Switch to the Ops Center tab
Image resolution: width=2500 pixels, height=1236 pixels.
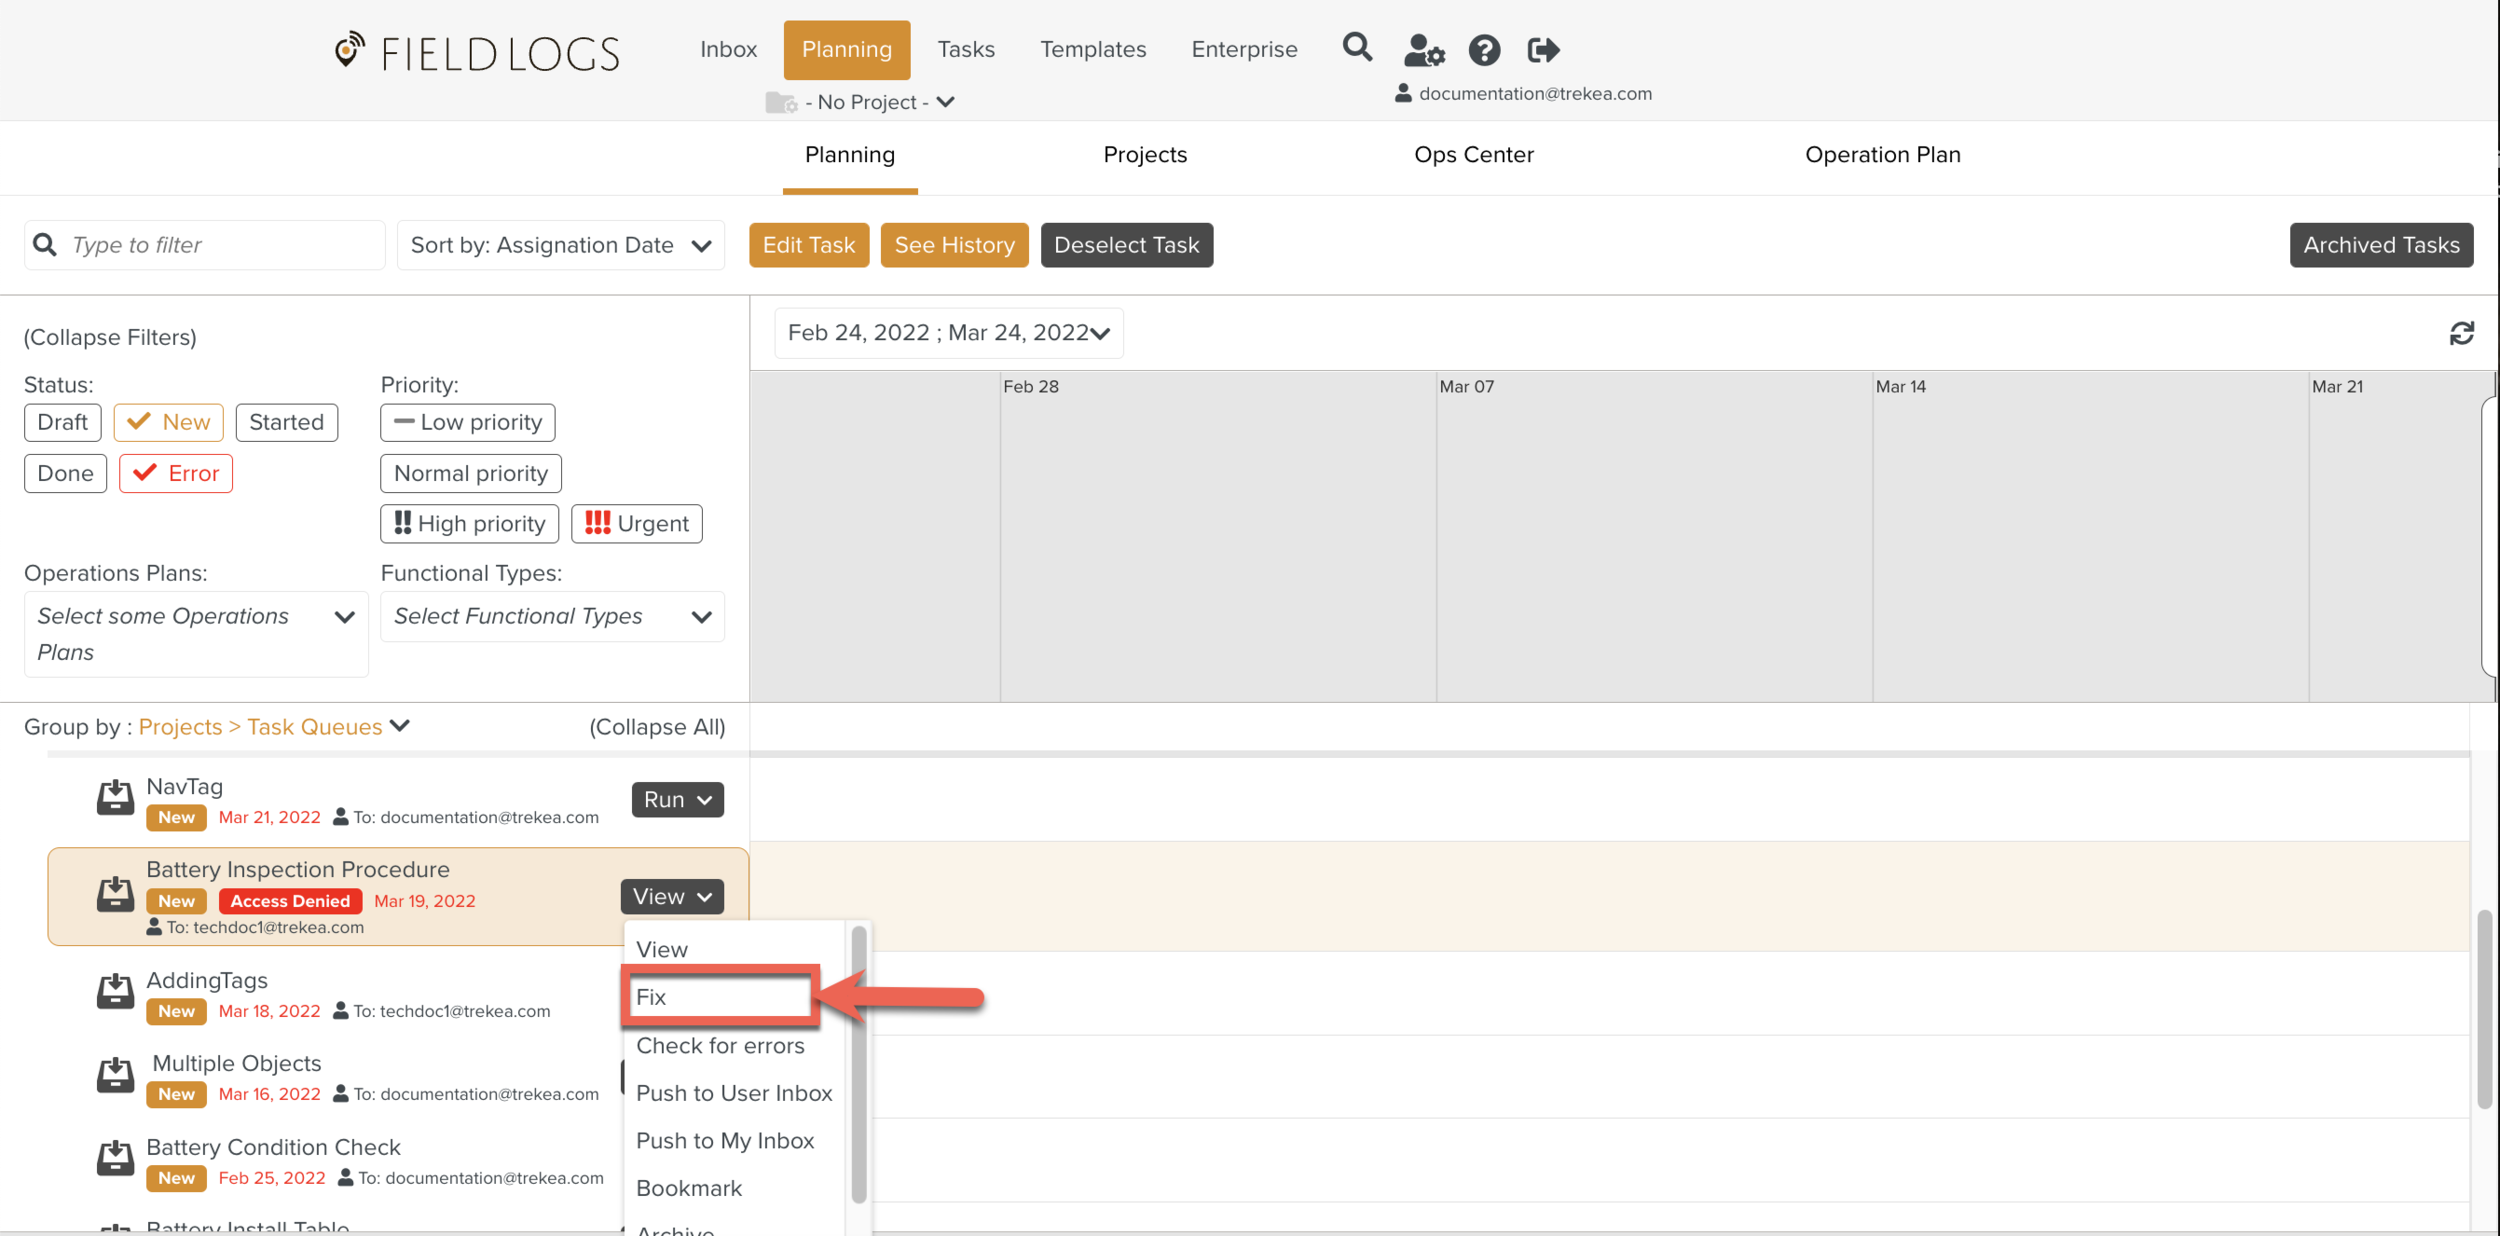tap(1473, 155)
